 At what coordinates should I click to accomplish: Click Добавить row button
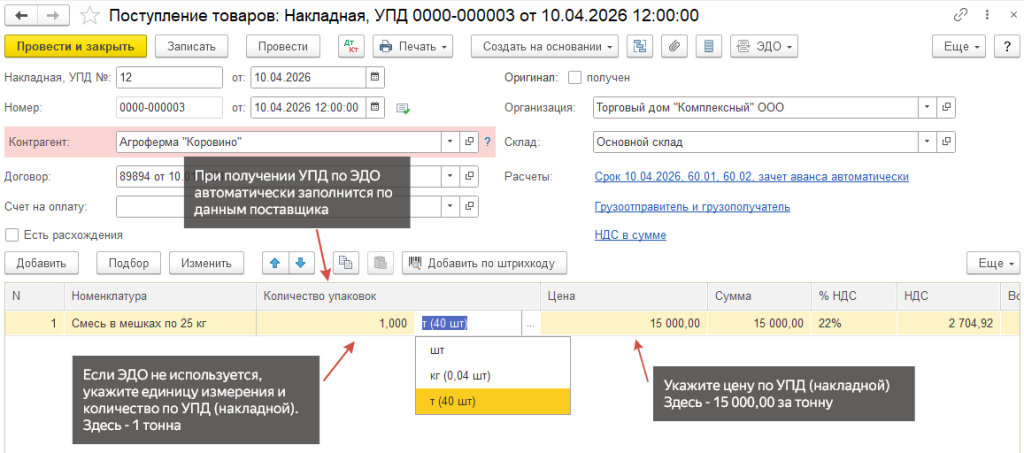[x=42, y=263]
